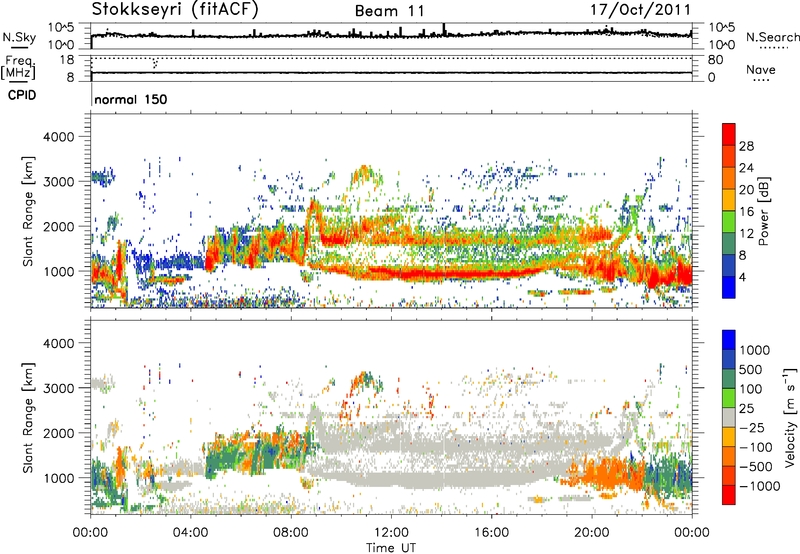Image resolution: width=800 pixels, height=554 pixels.
Task: Select the 'Beam 11' heading
Action: [389, 11]
